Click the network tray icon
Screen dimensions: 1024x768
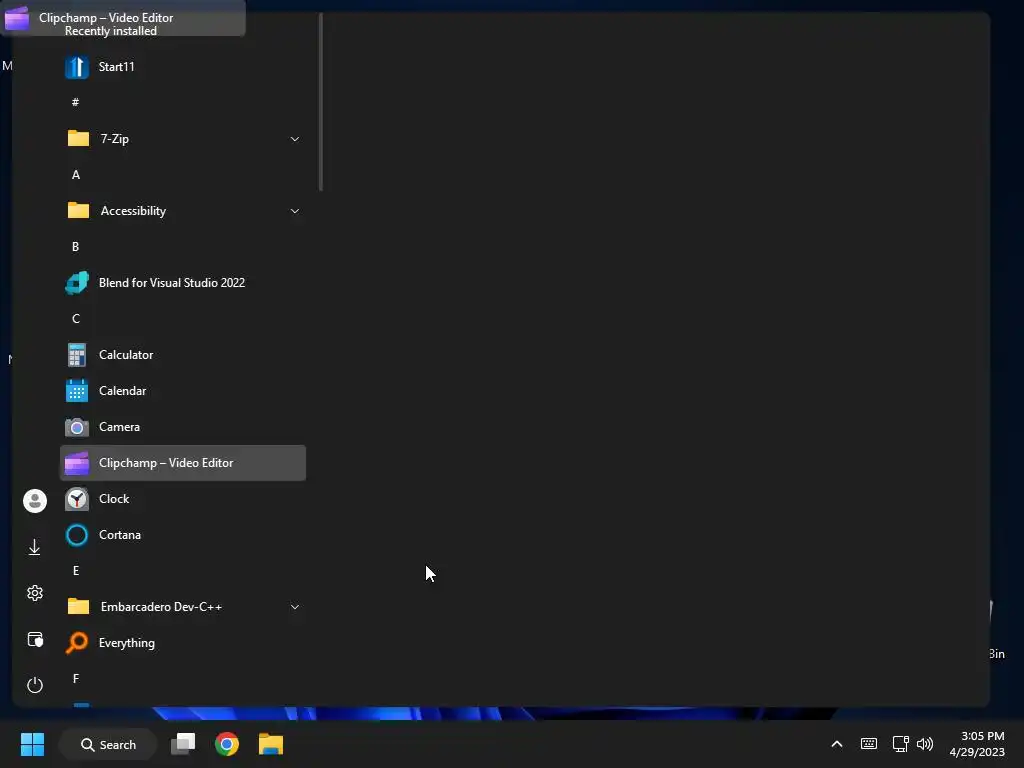pyautogui.click(x=901, y=744)
